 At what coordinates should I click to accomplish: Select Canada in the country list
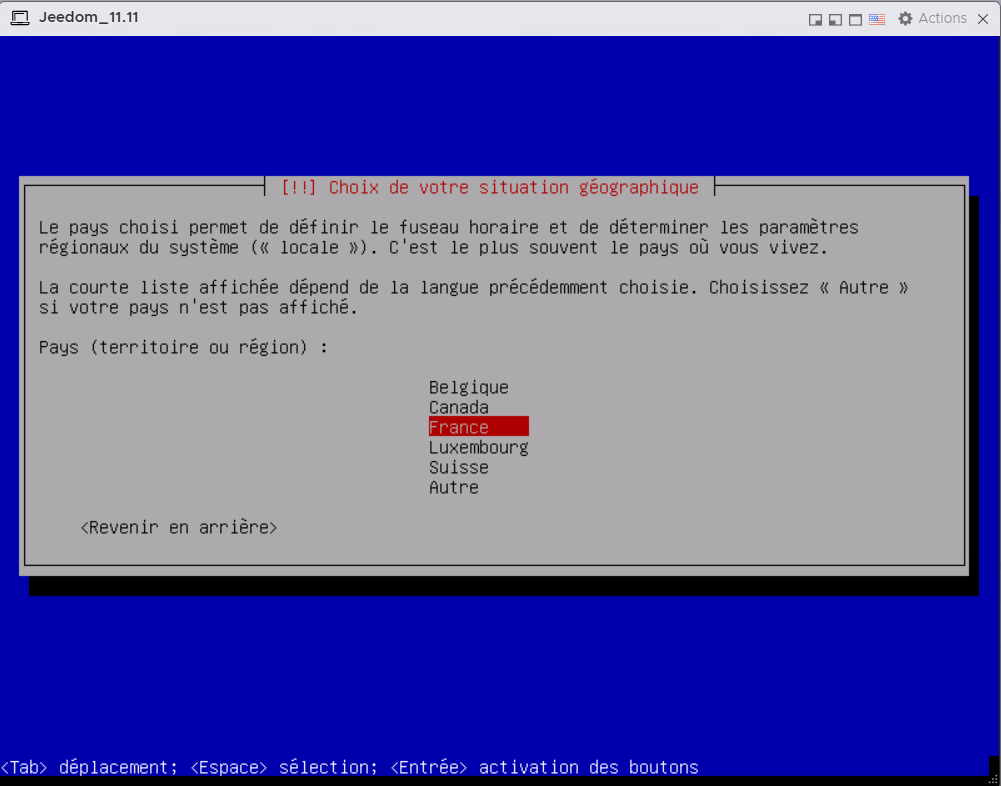tap(458, 407)
